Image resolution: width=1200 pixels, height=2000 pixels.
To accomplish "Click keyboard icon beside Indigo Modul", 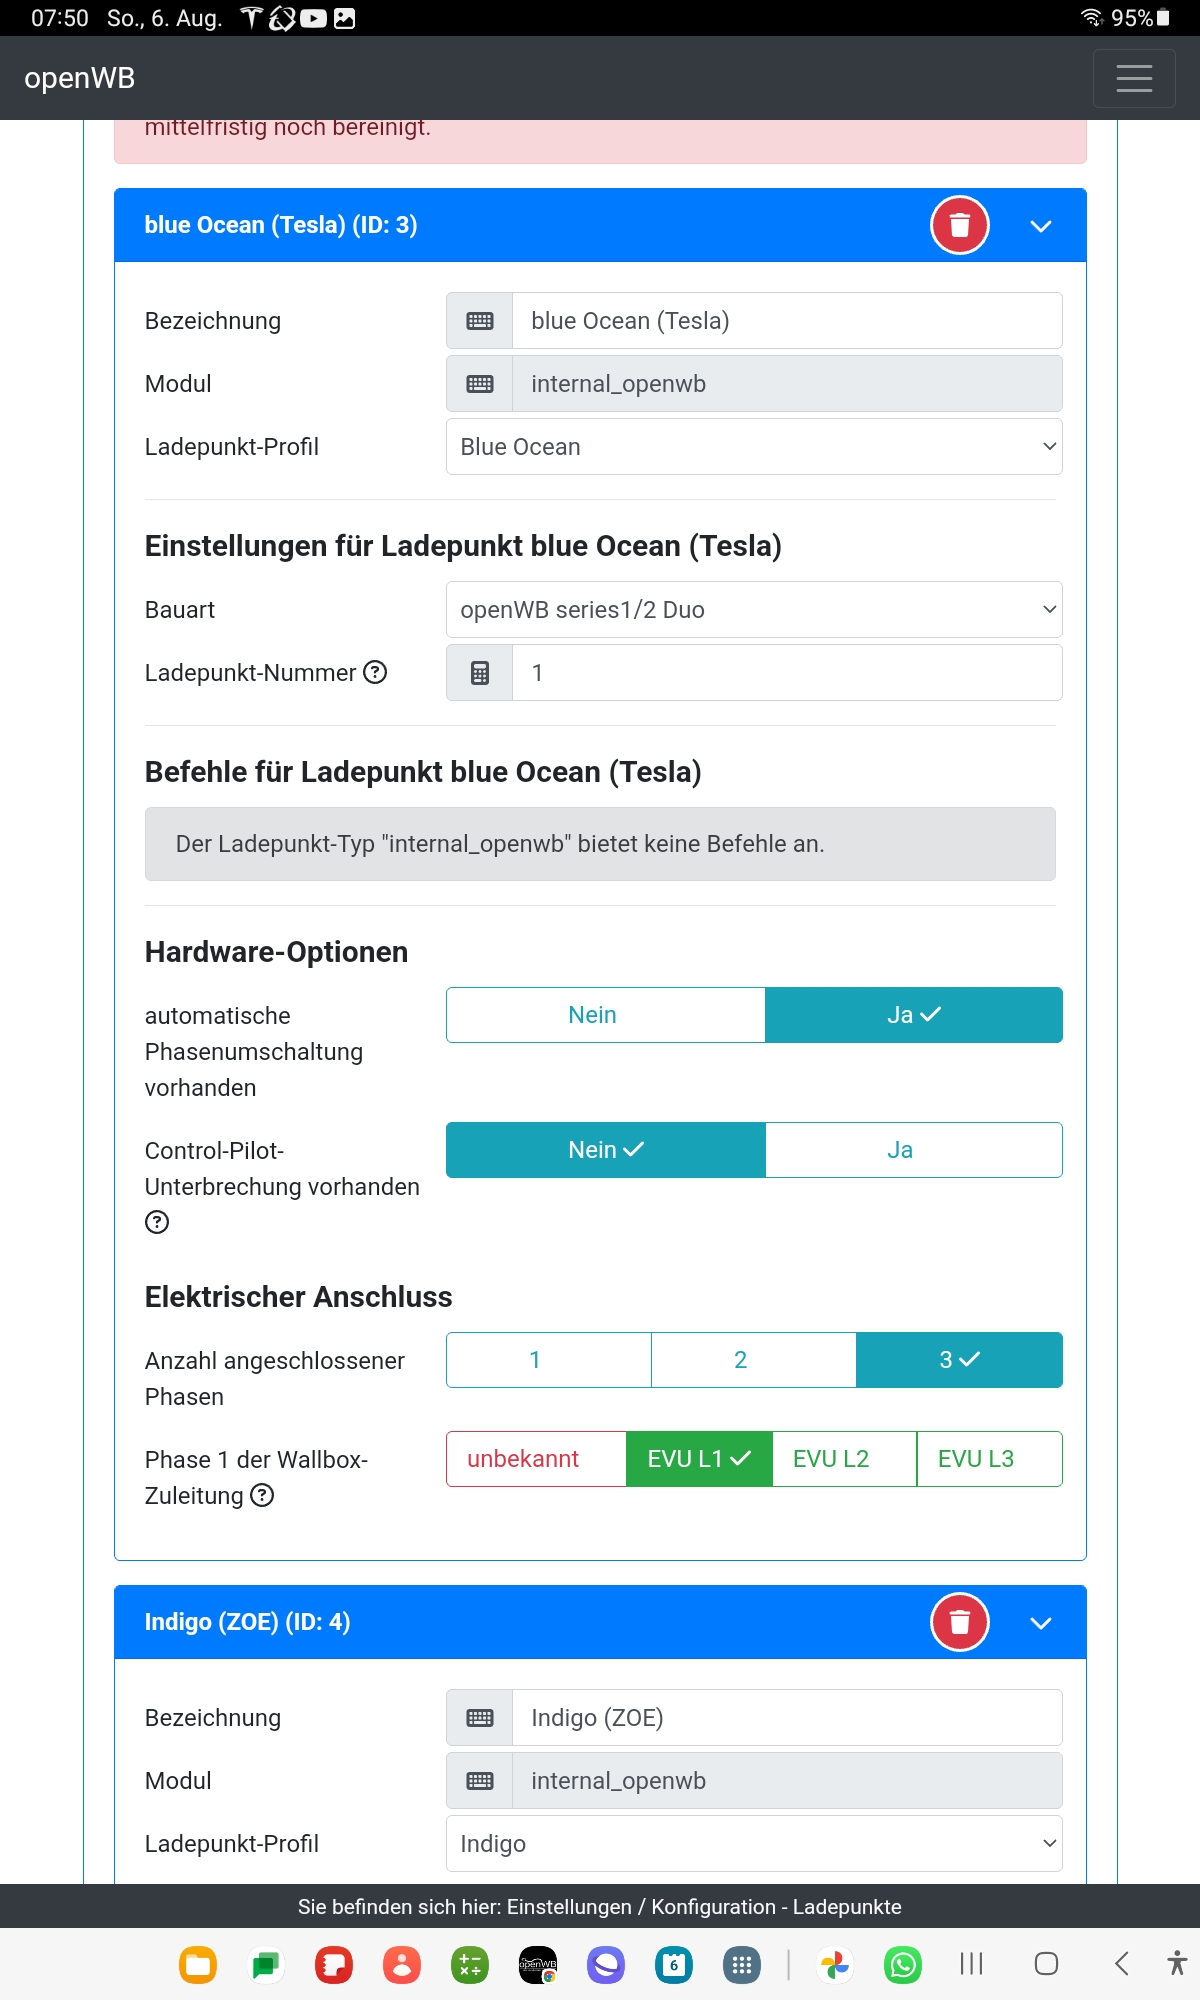I will point(480,1781).
